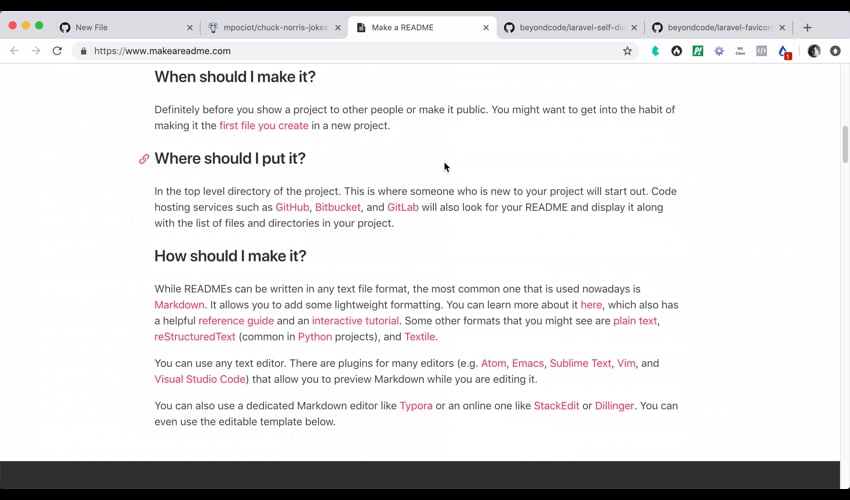Switch to the mpociot/chuck-norris-jokes tab

pos(274,28)
